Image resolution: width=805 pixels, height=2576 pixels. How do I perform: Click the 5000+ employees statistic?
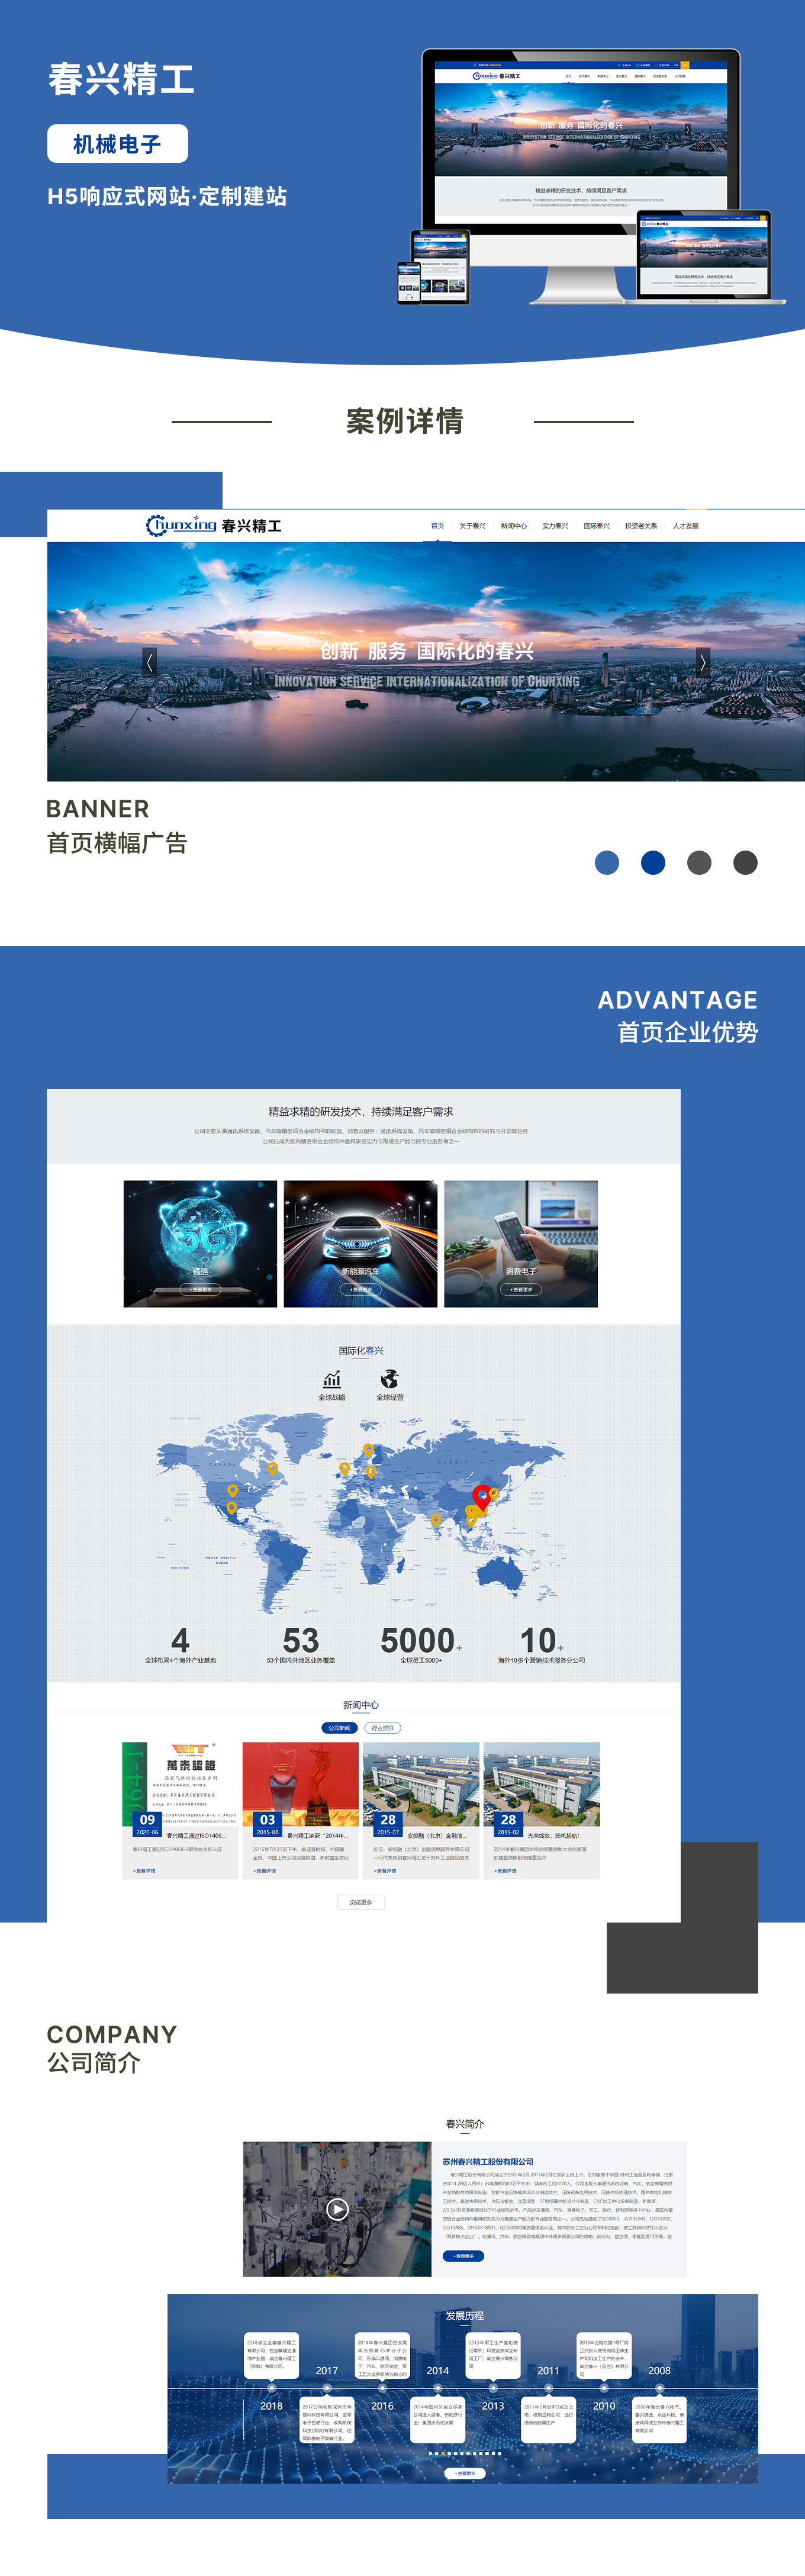click(x=421, y=1645)
